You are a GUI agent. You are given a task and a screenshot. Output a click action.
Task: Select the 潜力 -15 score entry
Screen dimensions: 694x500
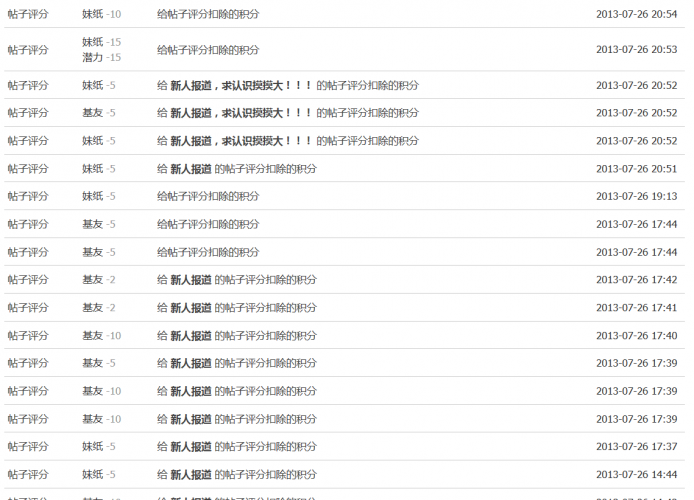pos(101,58)
